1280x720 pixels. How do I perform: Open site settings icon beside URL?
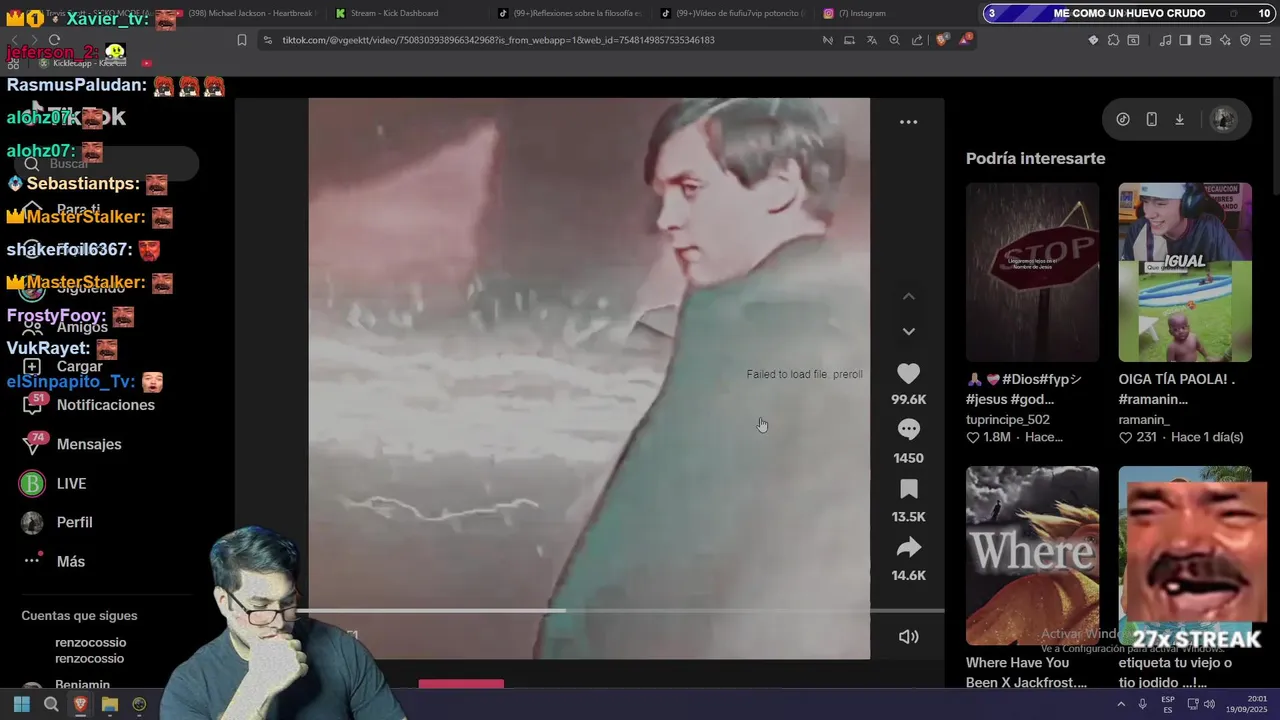coord(267,40)
